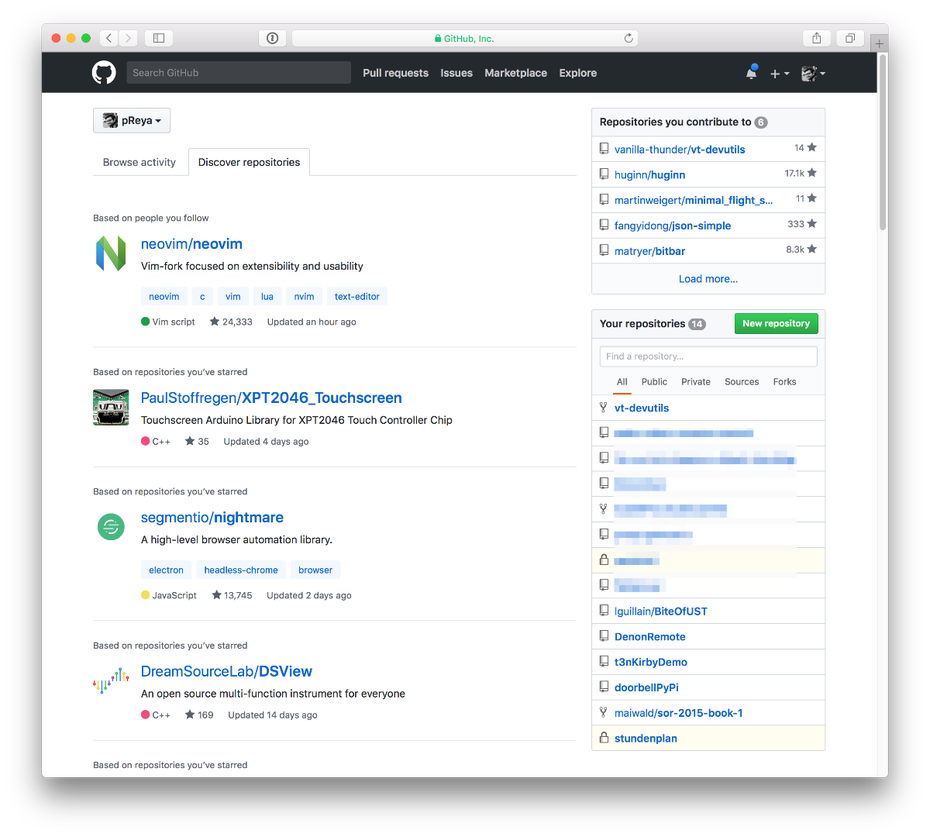Click fork icon beside maiwald/sor-2015-book-1
Image resolution: width=930 pixels, height=837 pixels.
pyautogui.click(x=603, y=712)
